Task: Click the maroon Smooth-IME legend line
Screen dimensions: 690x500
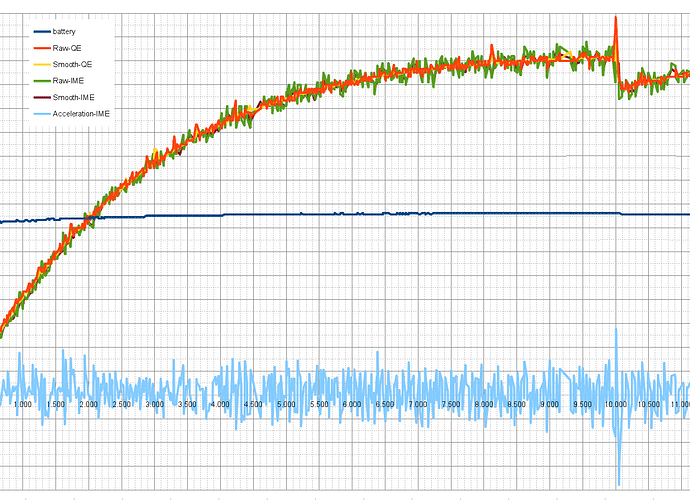Action: point(42,97)
